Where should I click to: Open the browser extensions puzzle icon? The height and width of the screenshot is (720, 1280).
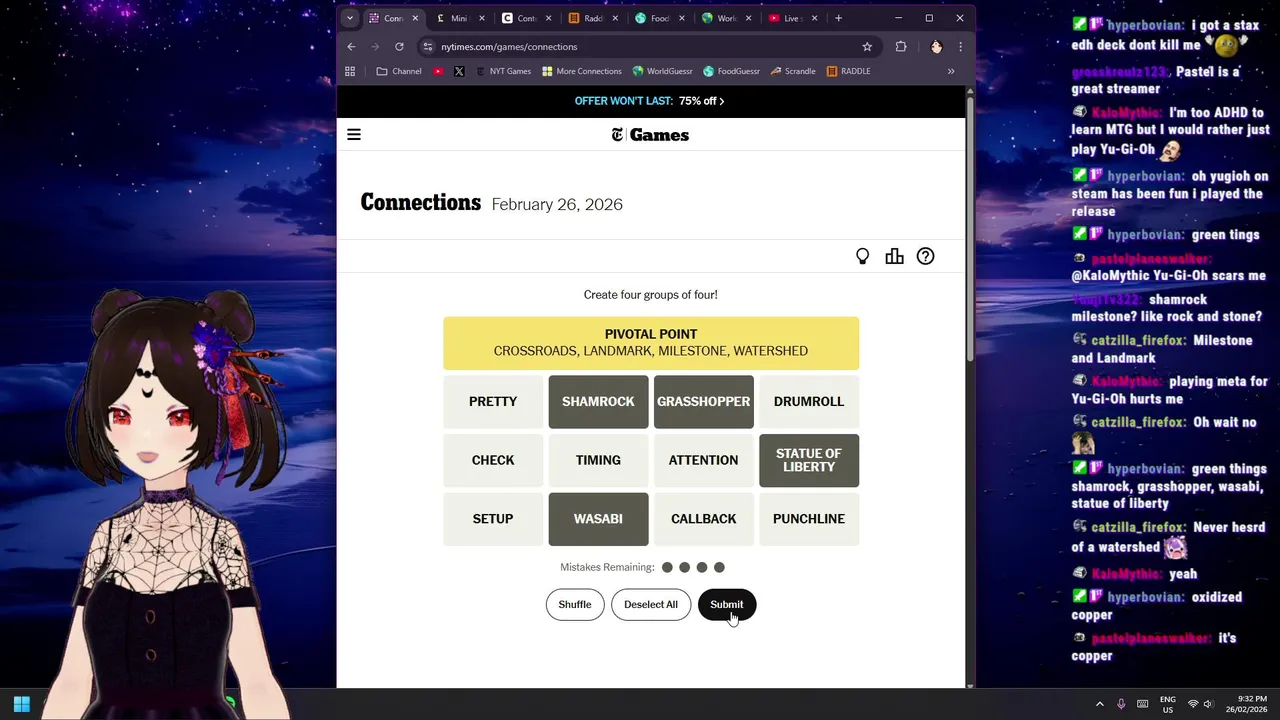click(x=901, y=46)
